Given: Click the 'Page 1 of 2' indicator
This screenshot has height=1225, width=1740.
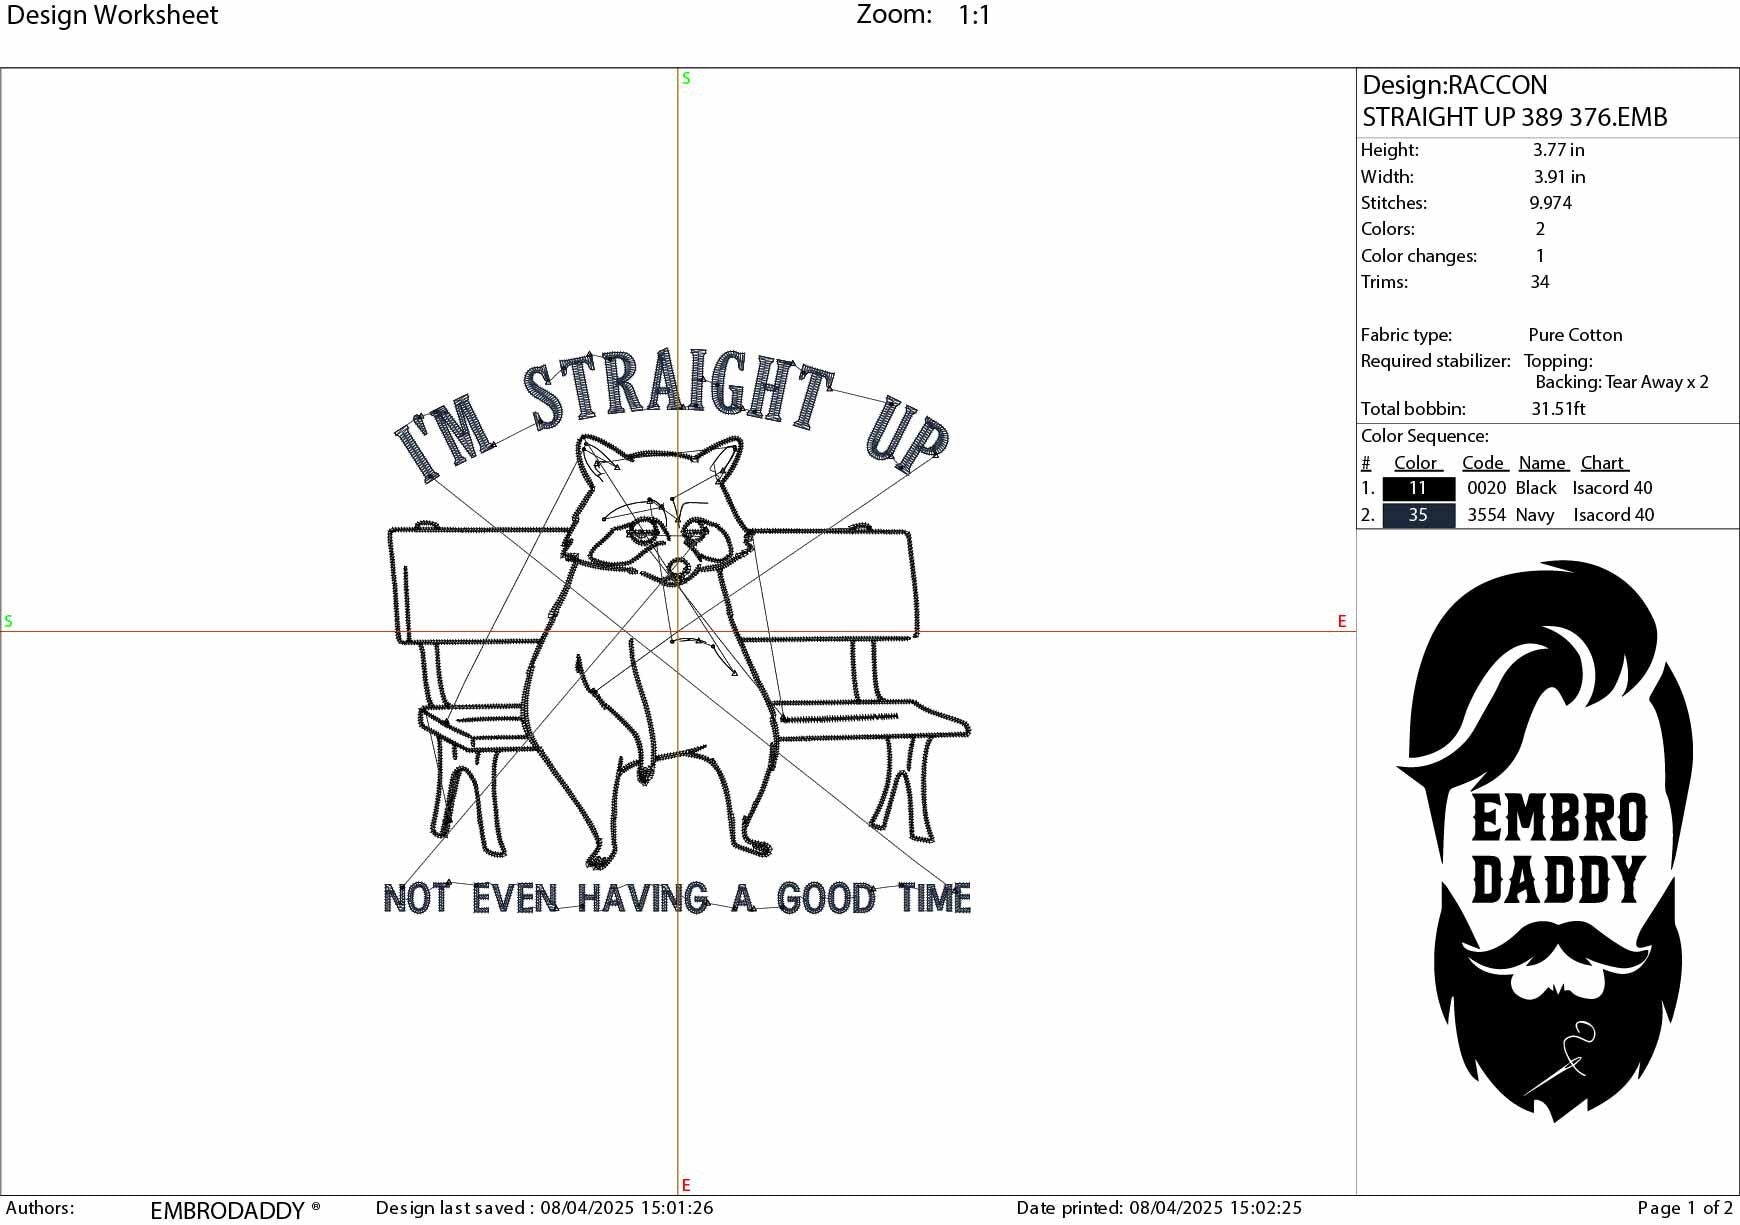Looking at the screenshot, I should (x=1685, y=1208).
